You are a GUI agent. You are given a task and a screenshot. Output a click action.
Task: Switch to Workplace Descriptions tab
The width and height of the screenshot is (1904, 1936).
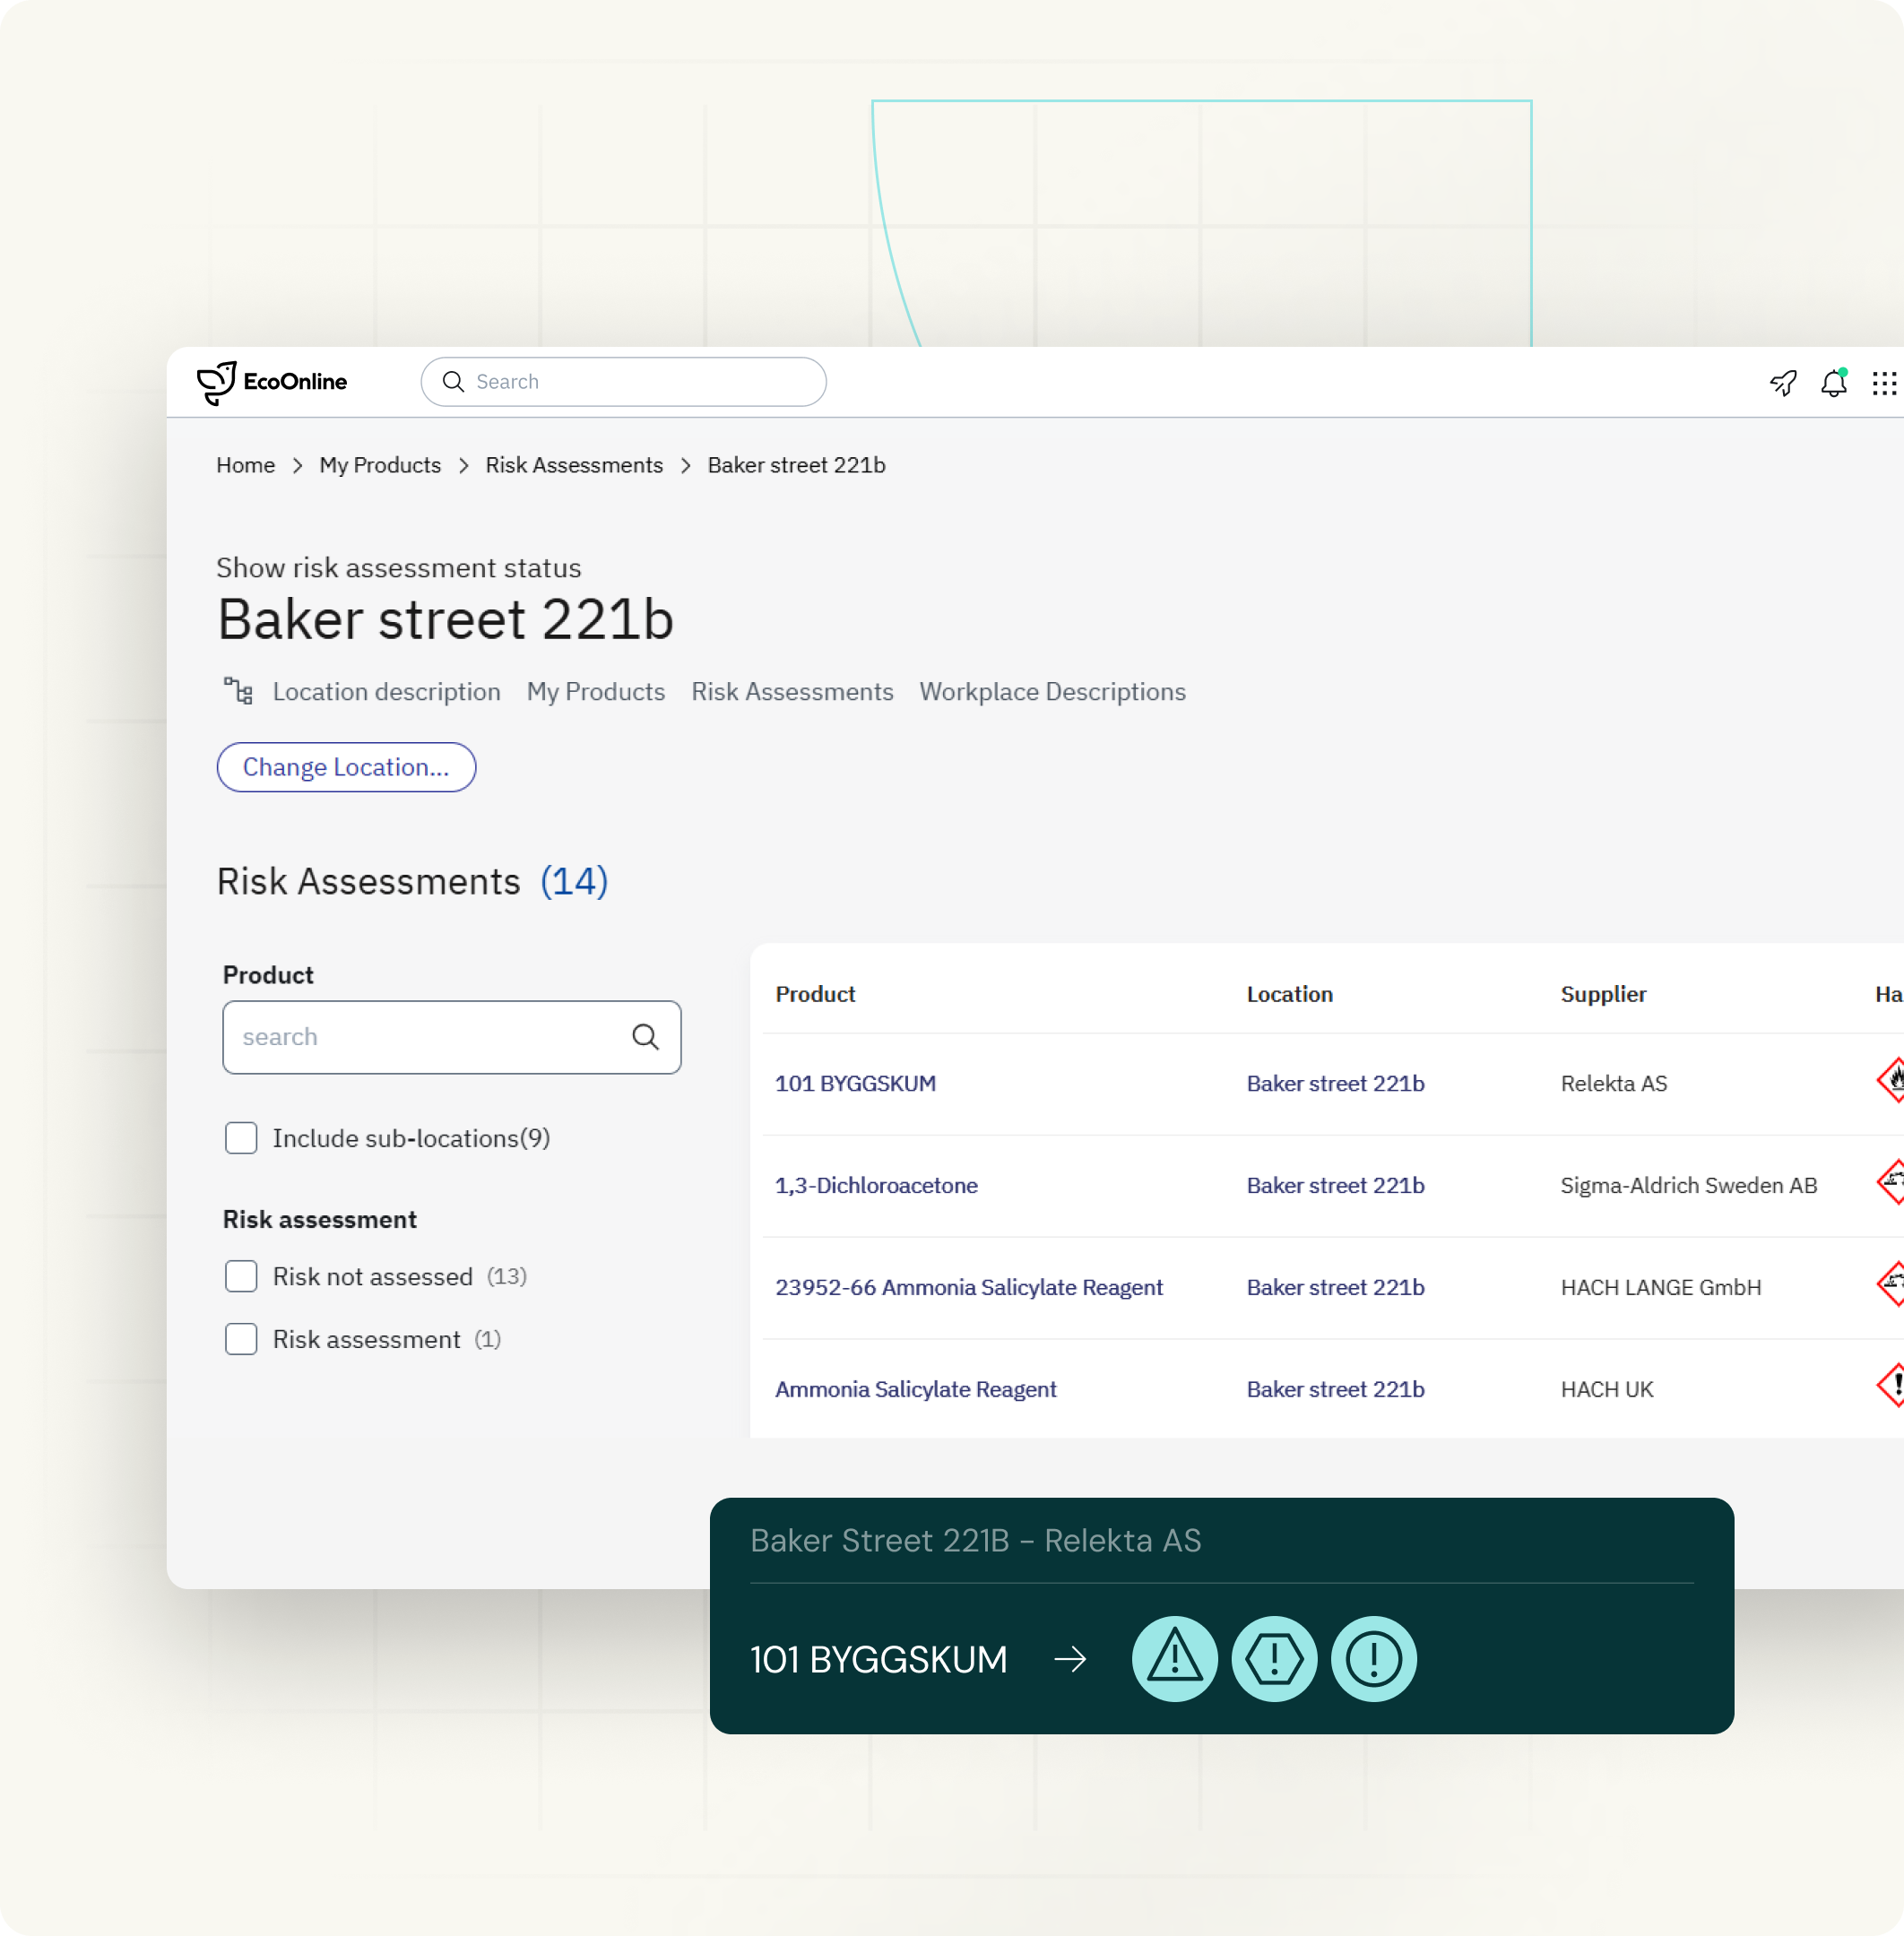pos(1053,692)
